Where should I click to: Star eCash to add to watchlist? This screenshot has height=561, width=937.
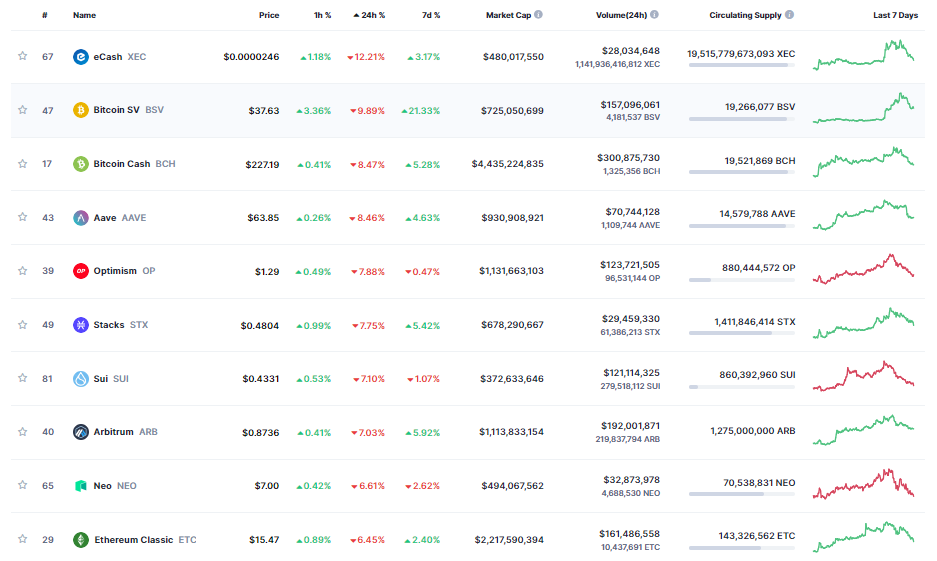(x=22, y=57)
